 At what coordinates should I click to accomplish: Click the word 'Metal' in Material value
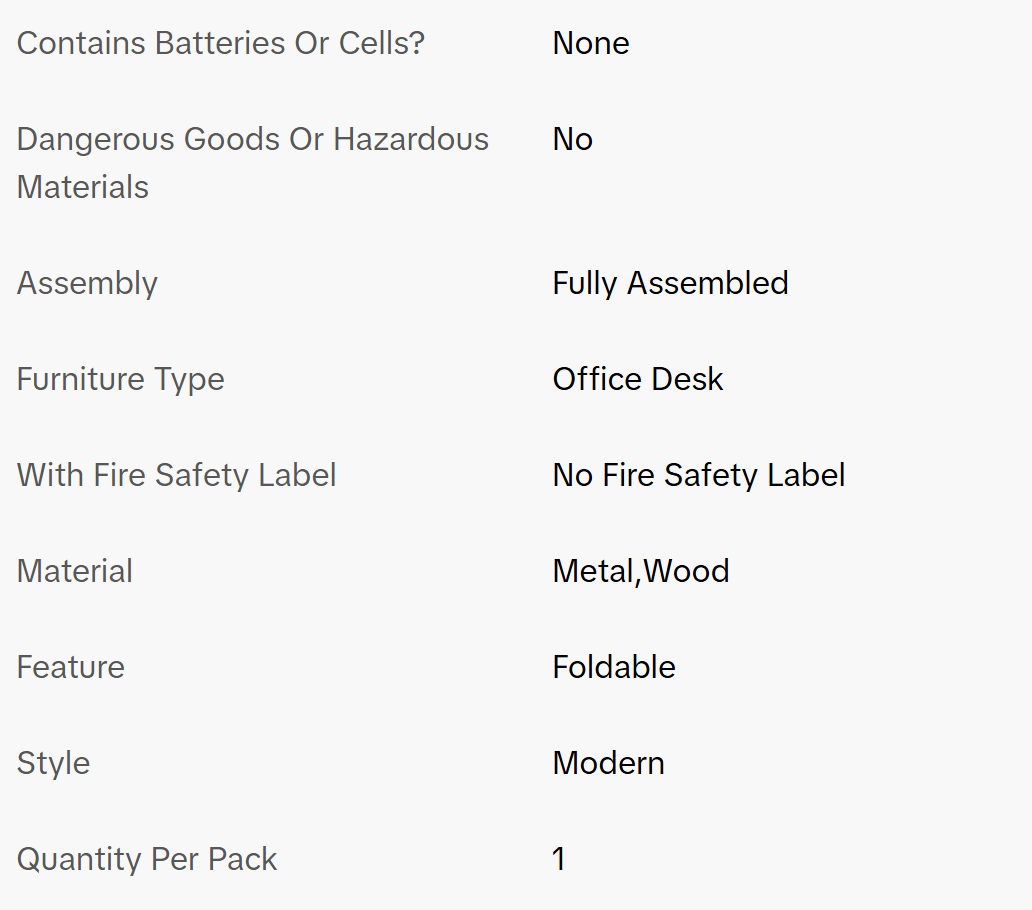(x=594, y=571)
